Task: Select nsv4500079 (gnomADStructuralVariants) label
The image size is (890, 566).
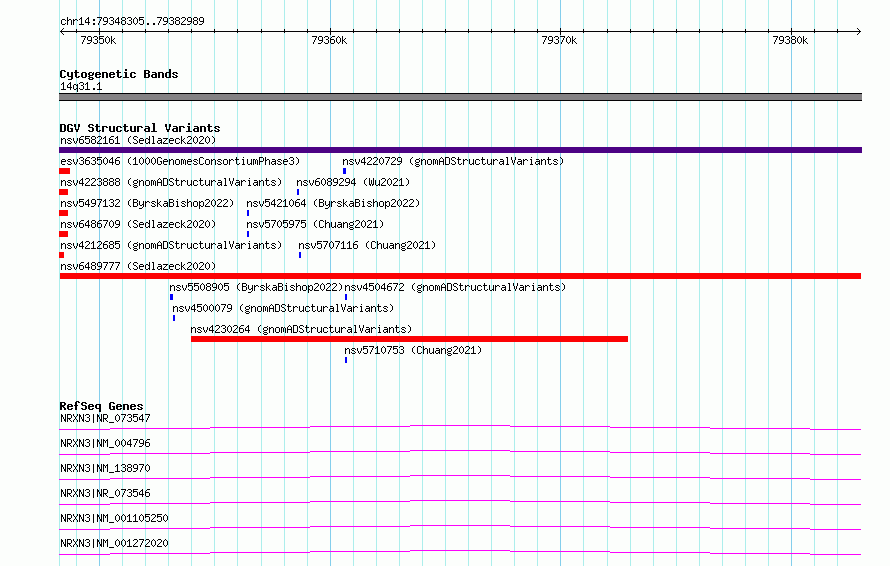Action: click(x=283, y=308)
